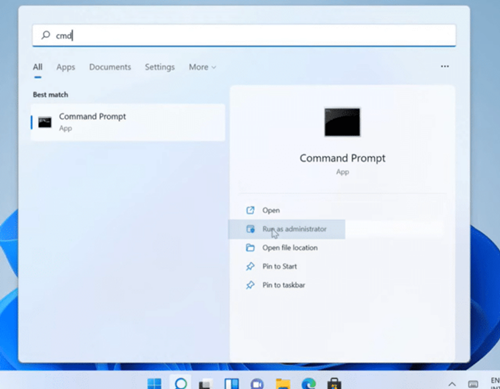Image resolution: width=500 pixels, height=389 pixels.
Task: Launch Microsoft Edge from the taskbar
Action: [309, 384]
